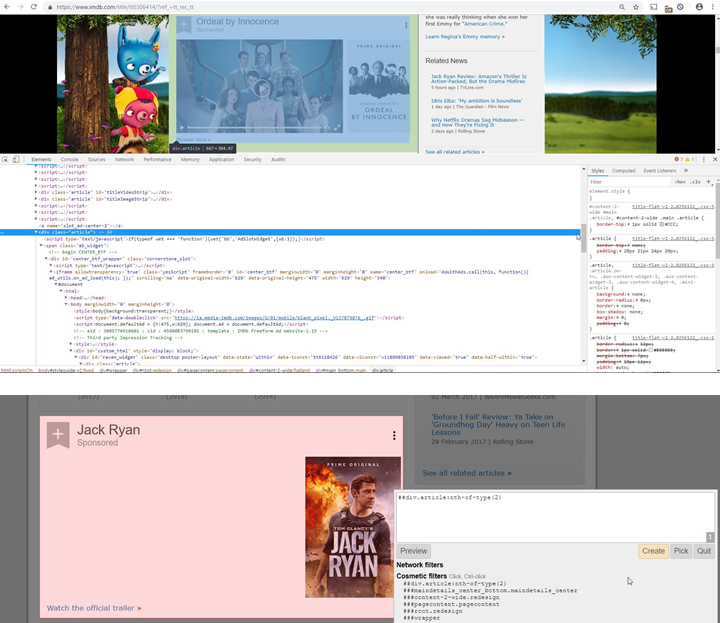The image size is (720, 623).
Task: Click the browser forward arrow
Action: tap(20, 7)
